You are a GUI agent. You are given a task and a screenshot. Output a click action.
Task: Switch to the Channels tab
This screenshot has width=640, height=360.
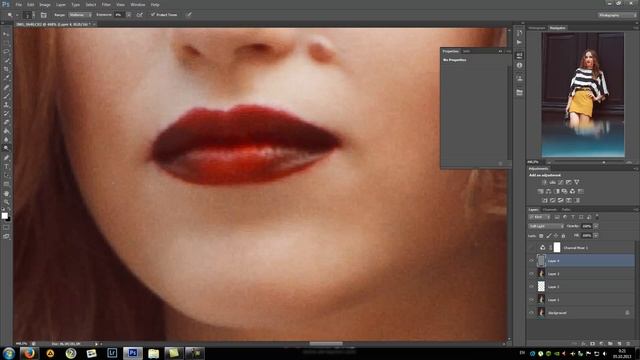[x=550, y=209]
